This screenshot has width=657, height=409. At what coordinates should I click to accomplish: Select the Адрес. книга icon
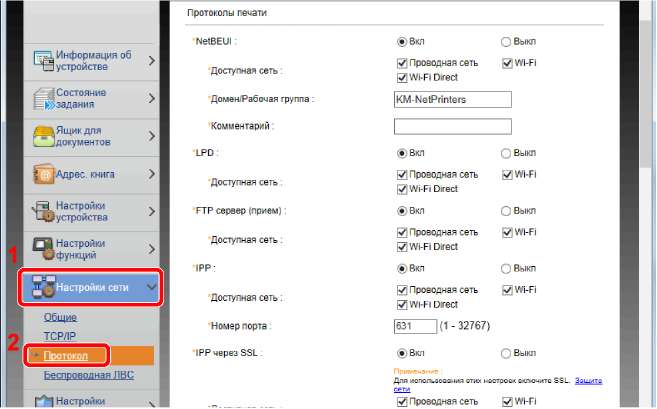pos(42,174)
